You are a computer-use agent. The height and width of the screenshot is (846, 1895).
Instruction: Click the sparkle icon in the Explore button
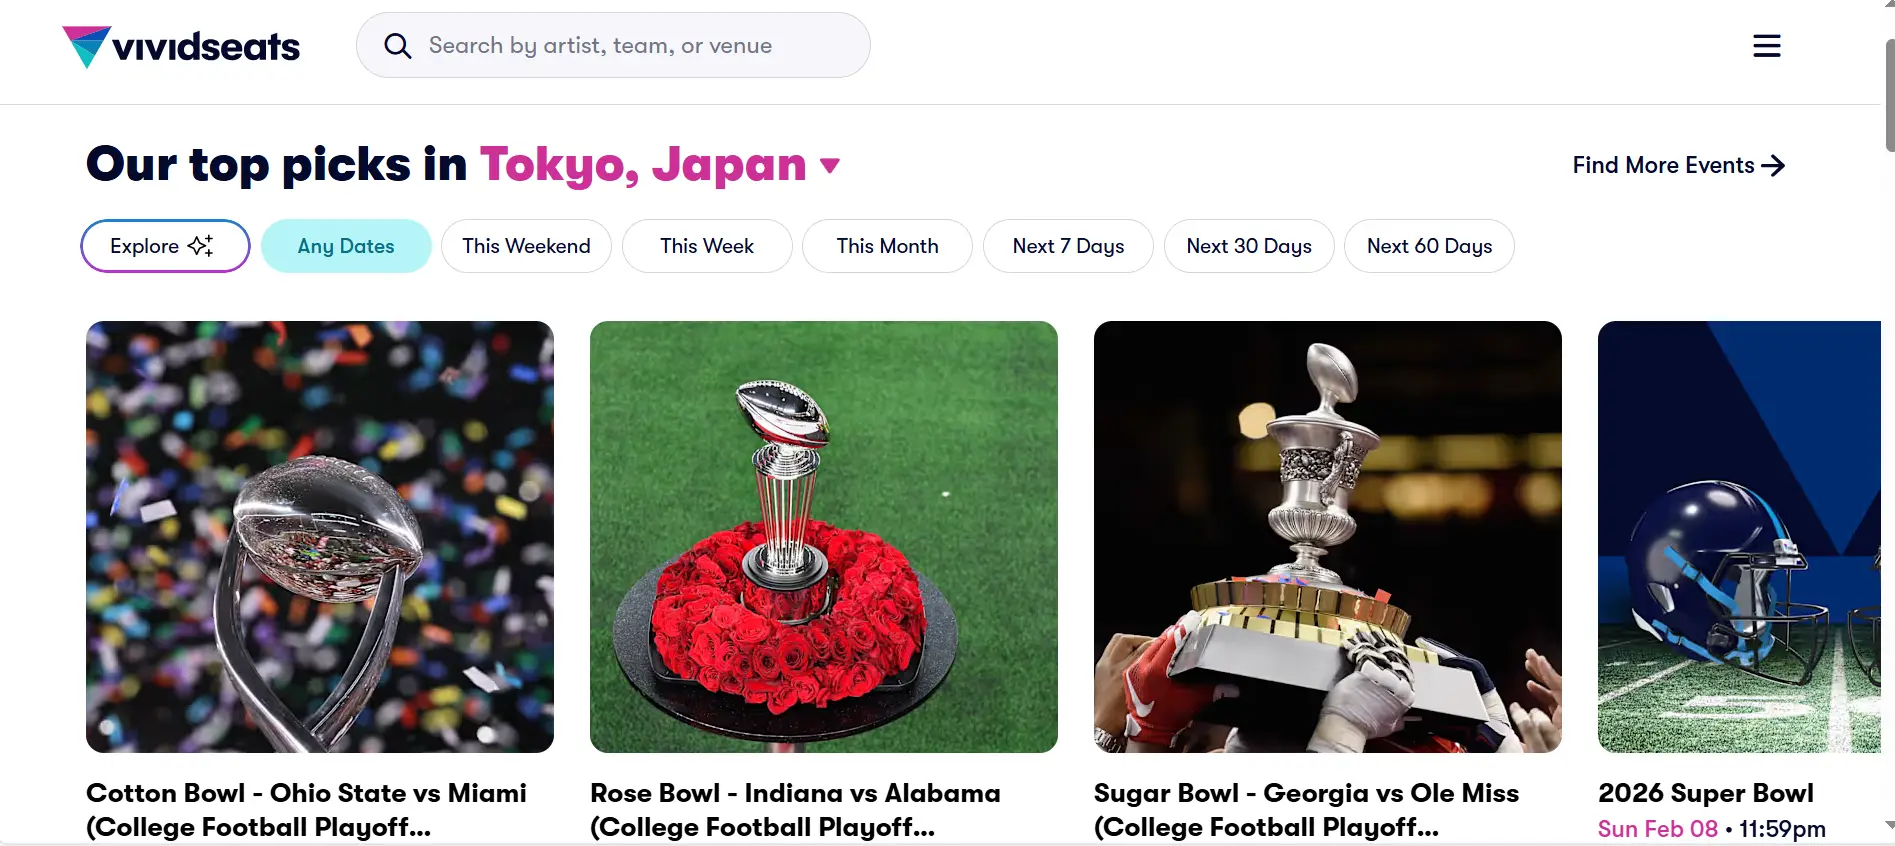click(201, 246)
